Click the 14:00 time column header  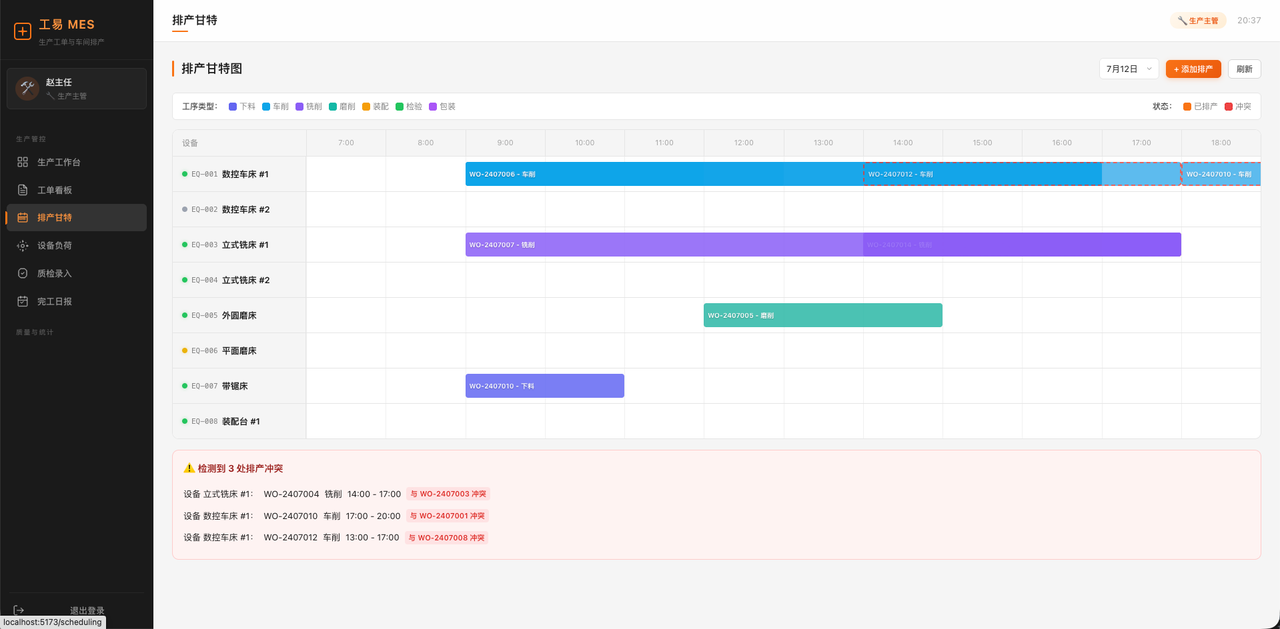[x=903, y=143]
